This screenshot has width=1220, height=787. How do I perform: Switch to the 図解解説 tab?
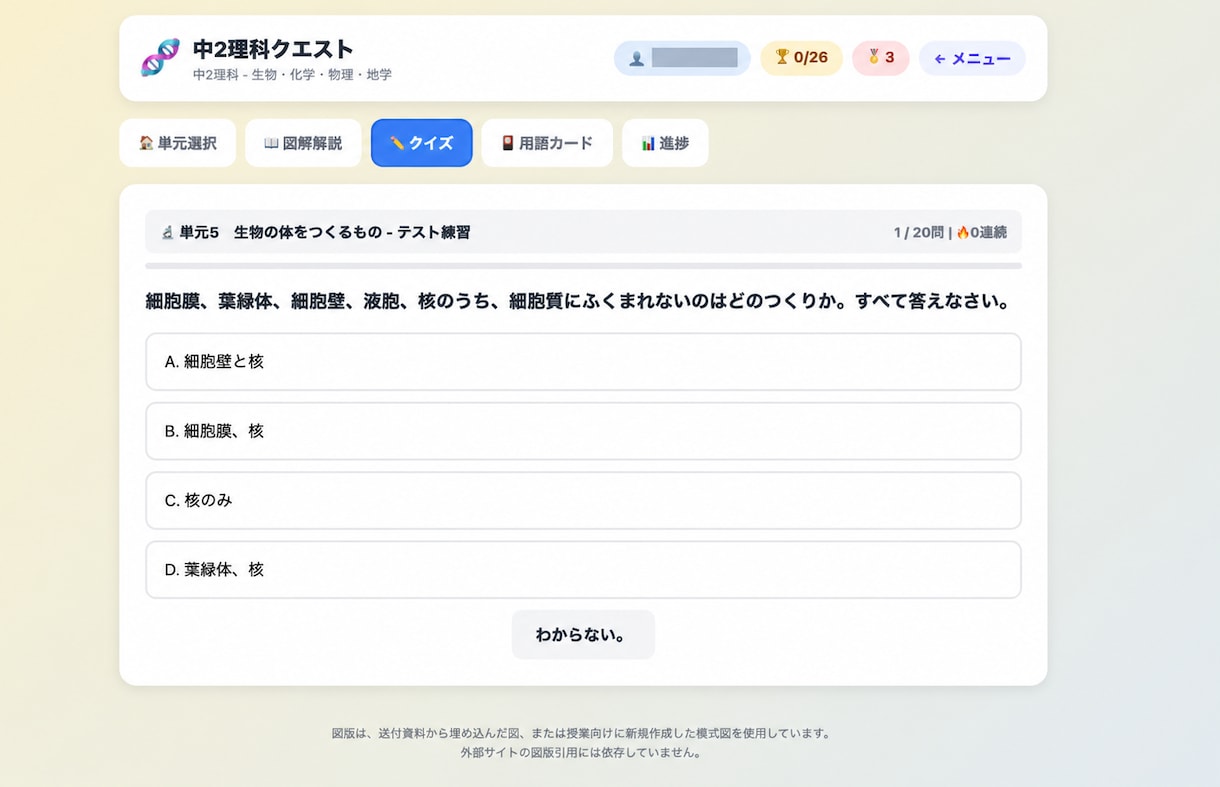coord(303,143)
